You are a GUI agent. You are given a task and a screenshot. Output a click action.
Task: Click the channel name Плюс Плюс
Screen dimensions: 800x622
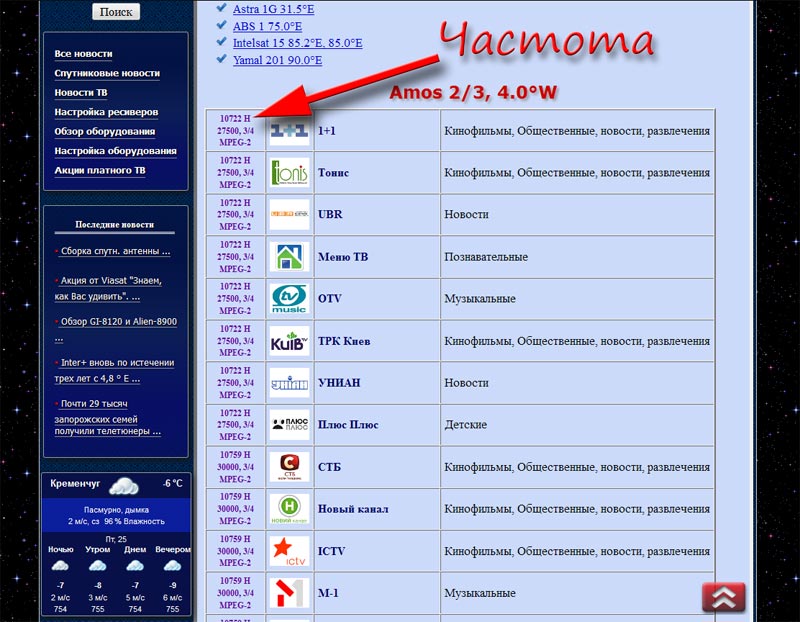[348, 425]
